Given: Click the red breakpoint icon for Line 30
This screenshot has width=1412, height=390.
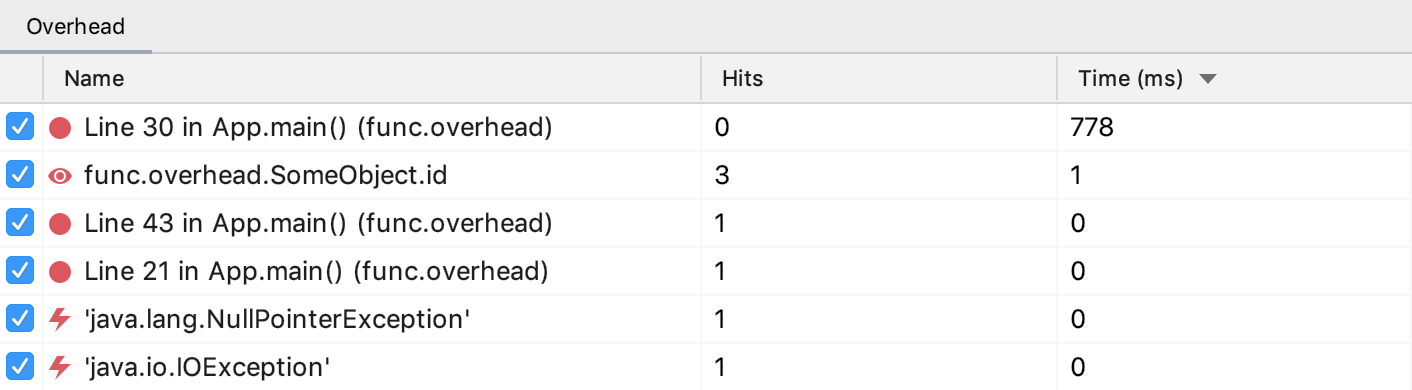Looking at the screenshot, I should pos(61,128).
